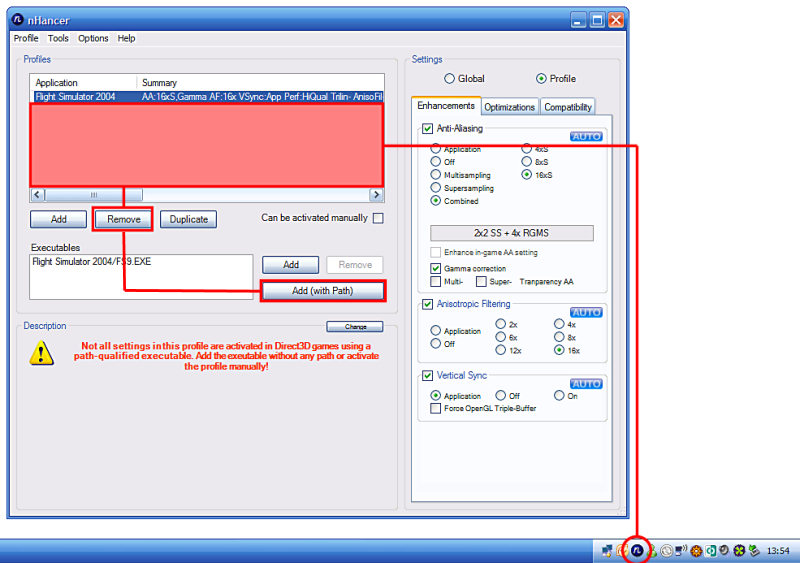Select the Global settings radio button
The height and width of the screenshot is (563, 800).
click(450, 78)
